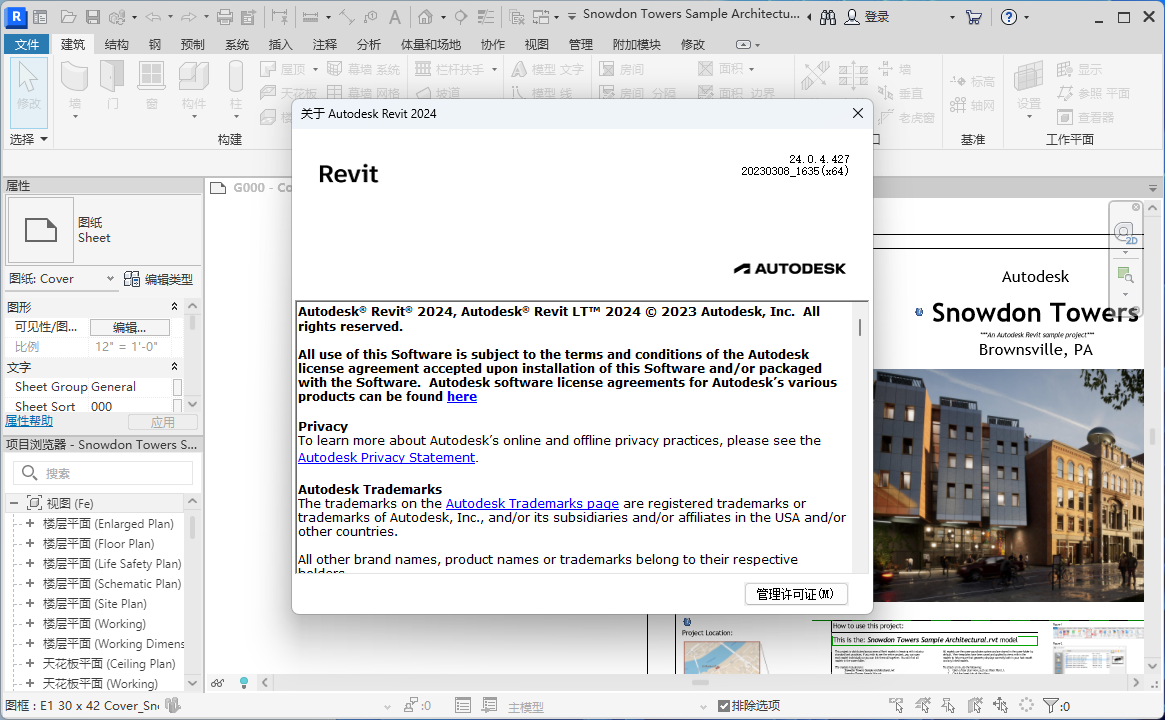Collapse the 文字 properties section

click(x=175, y=367)
